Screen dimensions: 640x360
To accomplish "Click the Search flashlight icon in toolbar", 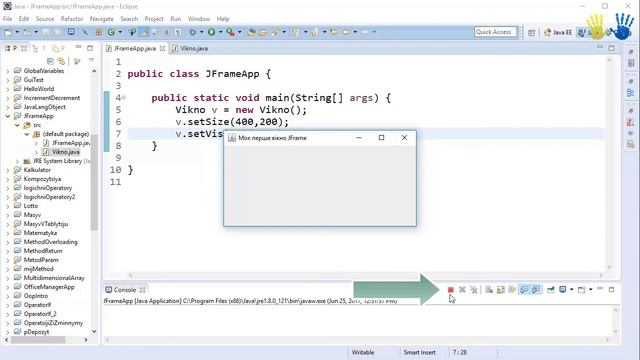I will pos(275,32).
